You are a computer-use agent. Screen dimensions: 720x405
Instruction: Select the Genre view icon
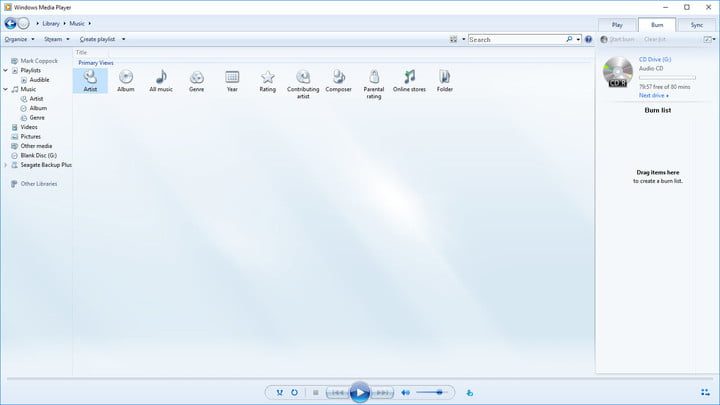pyautogui.click(x=197, y=78)
